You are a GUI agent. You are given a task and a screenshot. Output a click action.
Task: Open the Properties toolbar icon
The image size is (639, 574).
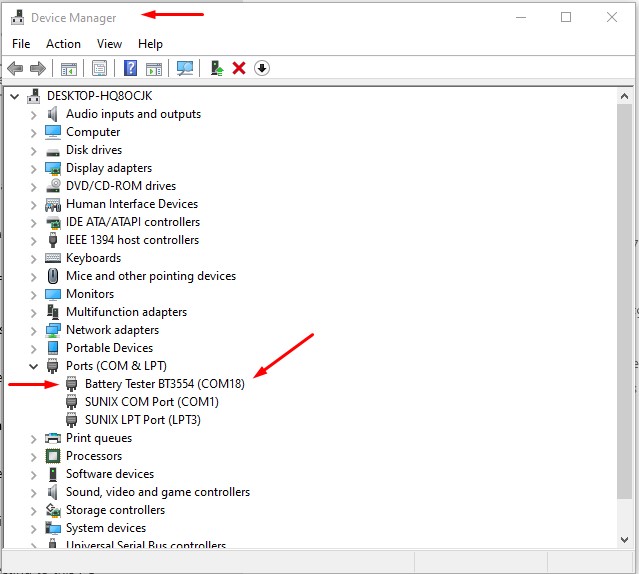[x=99, y=68]
